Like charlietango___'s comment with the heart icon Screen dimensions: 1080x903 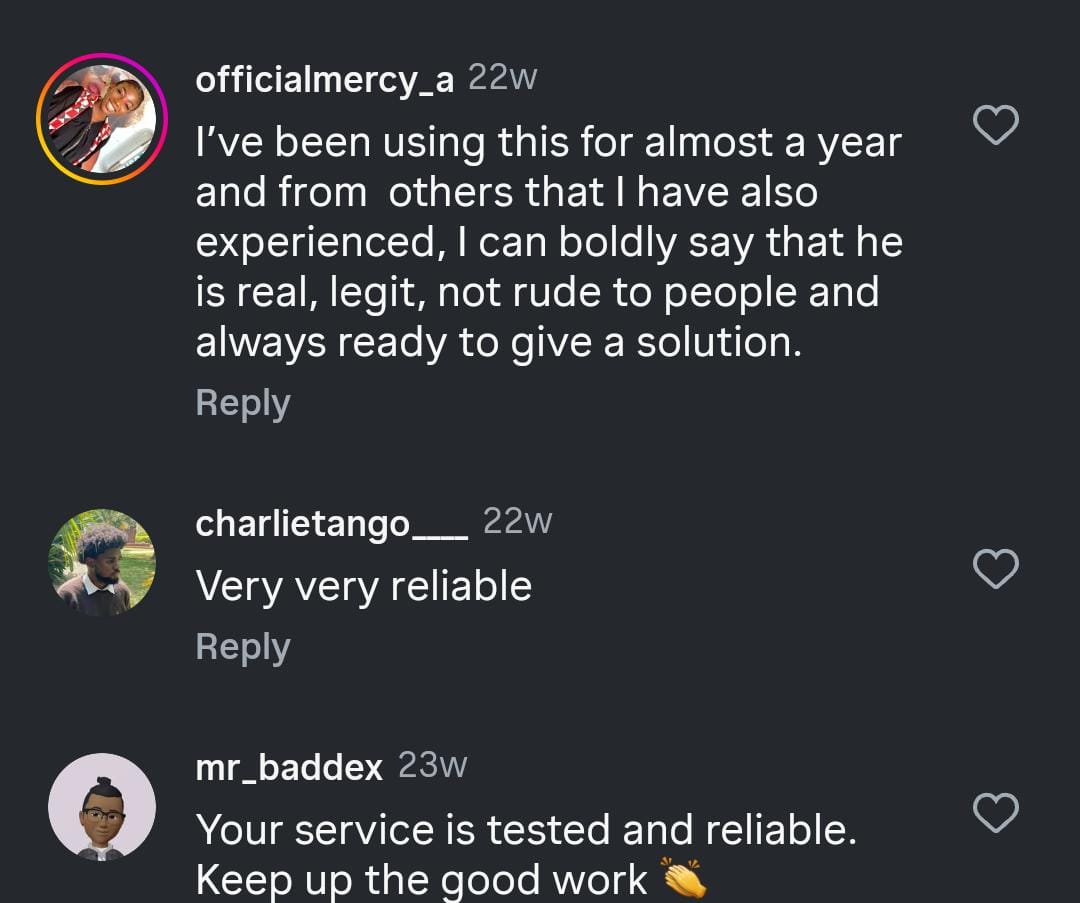[x=995, y=569]
